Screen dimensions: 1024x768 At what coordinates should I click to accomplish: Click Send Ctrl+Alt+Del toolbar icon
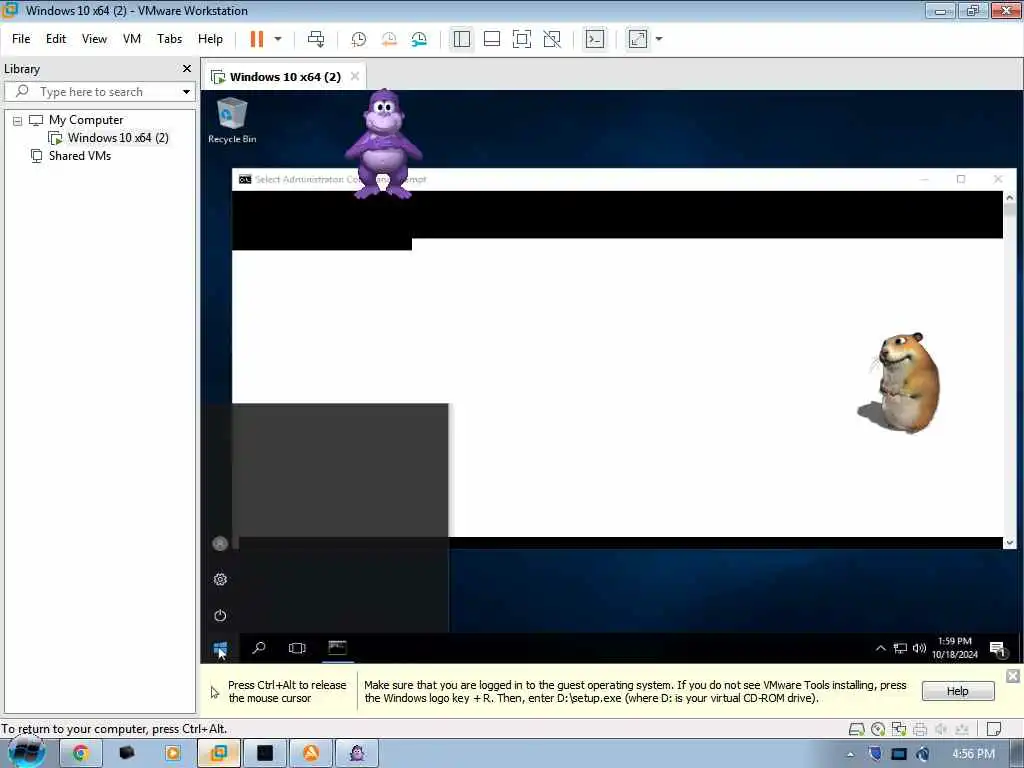pyautogui.click(x=316, y=39)
